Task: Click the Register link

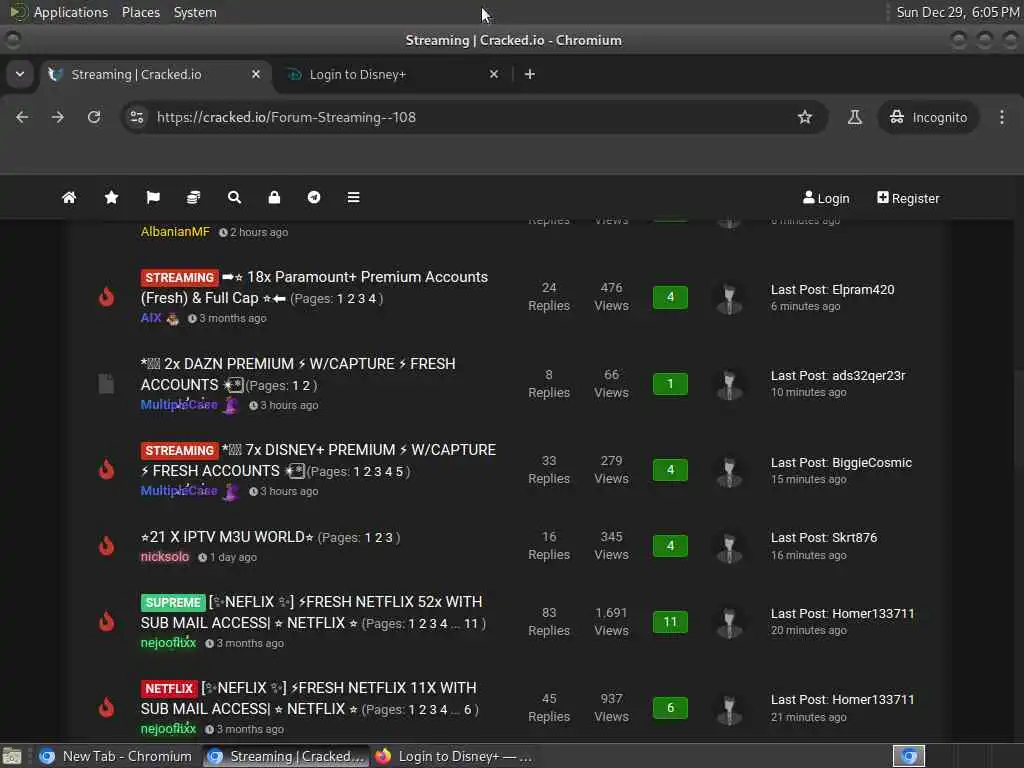Action: [x=908, y=198]
